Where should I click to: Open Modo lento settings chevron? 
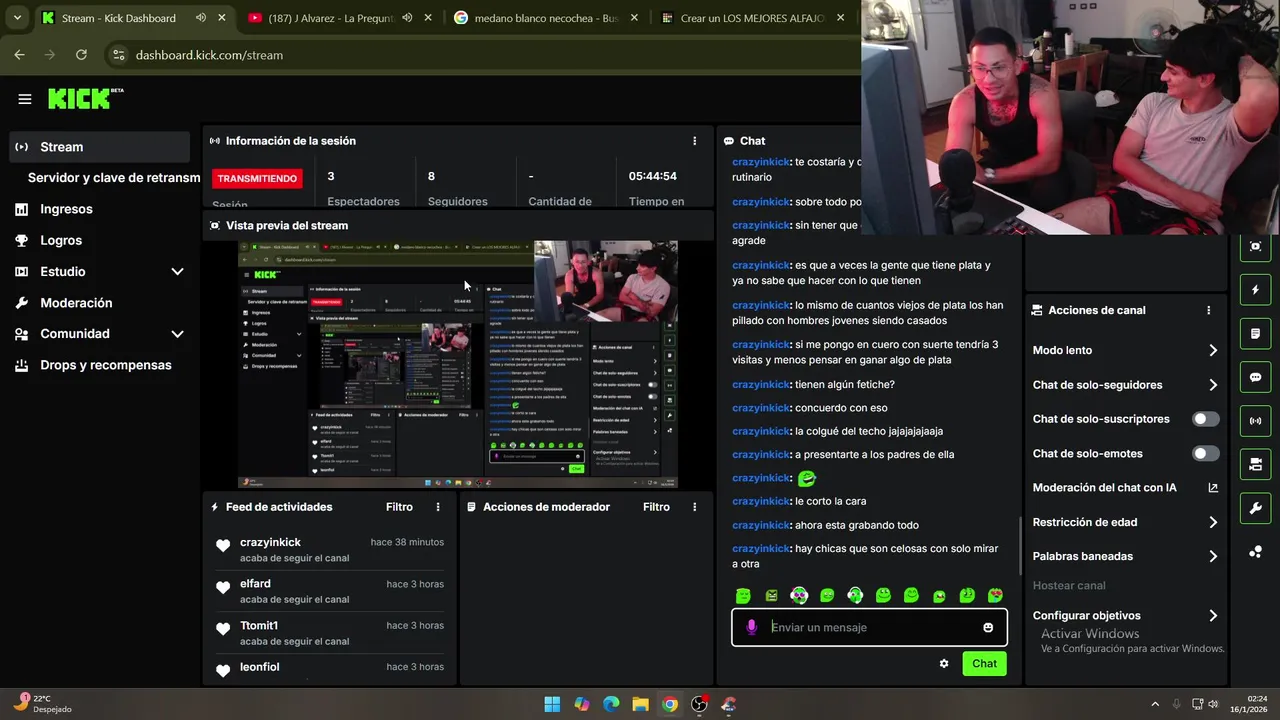coord(1213,350)
